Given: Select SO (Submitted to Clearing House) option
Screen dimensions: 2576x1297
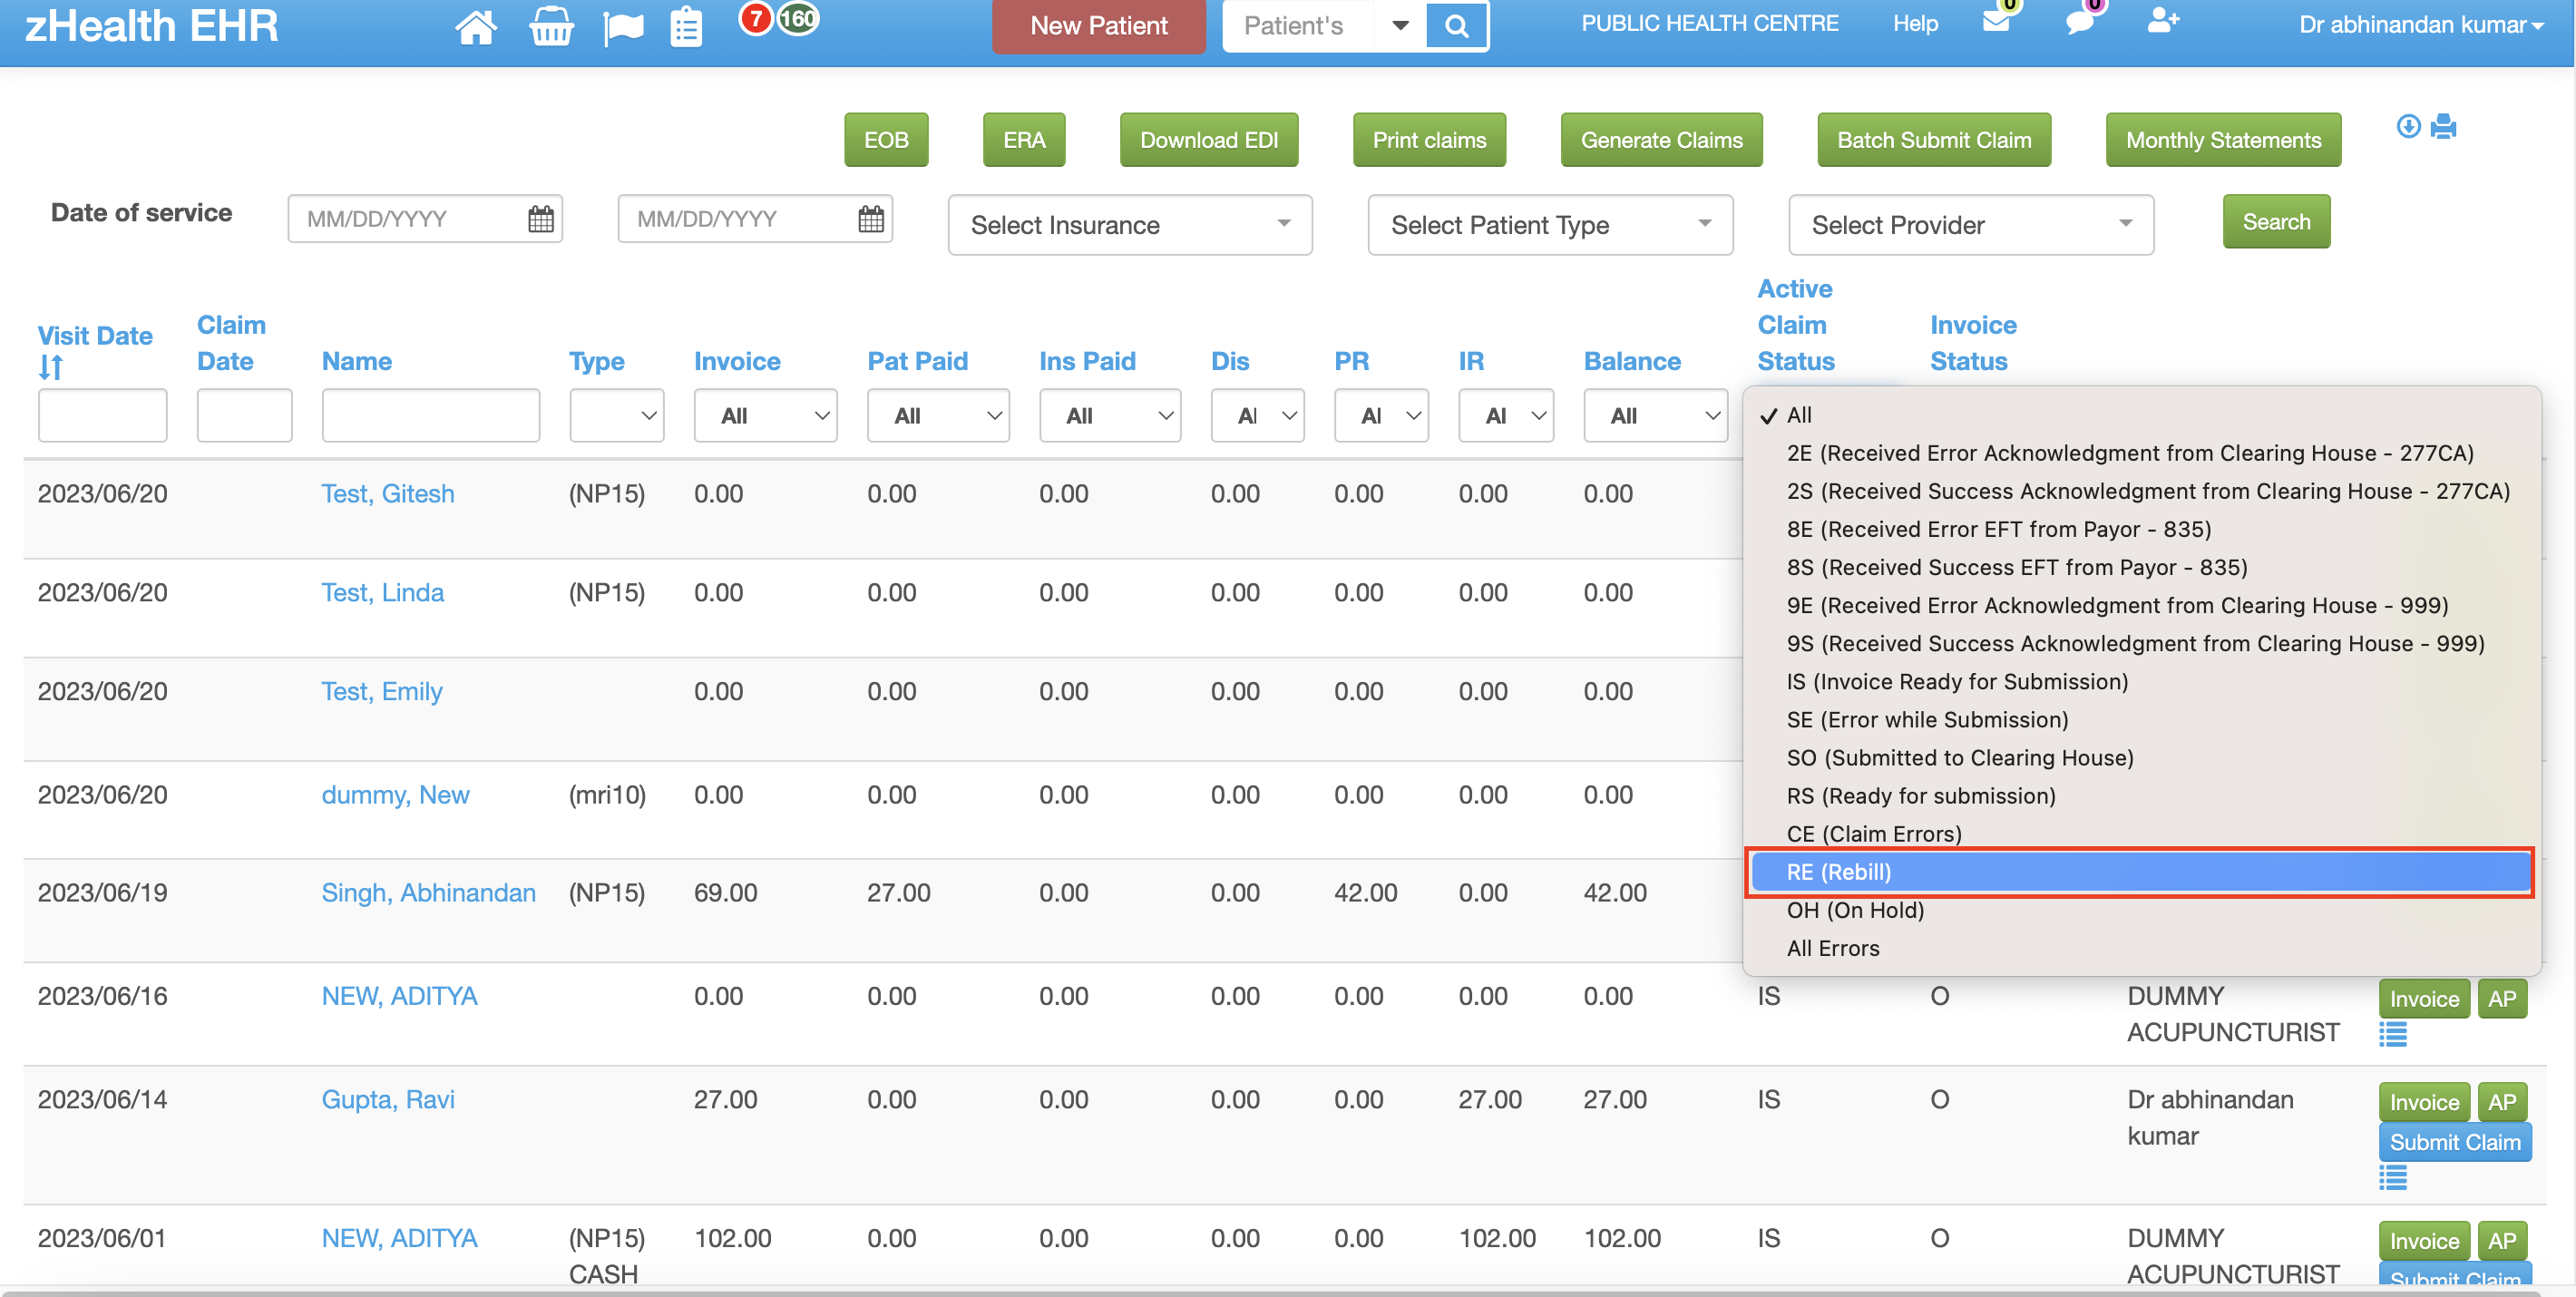Looking at the screenshot, I should click(2139, 758).
